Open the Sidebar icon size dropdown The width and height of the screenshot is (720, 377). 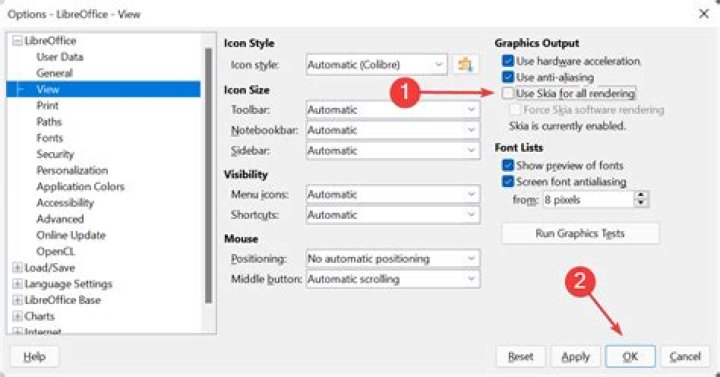[393, 151]
